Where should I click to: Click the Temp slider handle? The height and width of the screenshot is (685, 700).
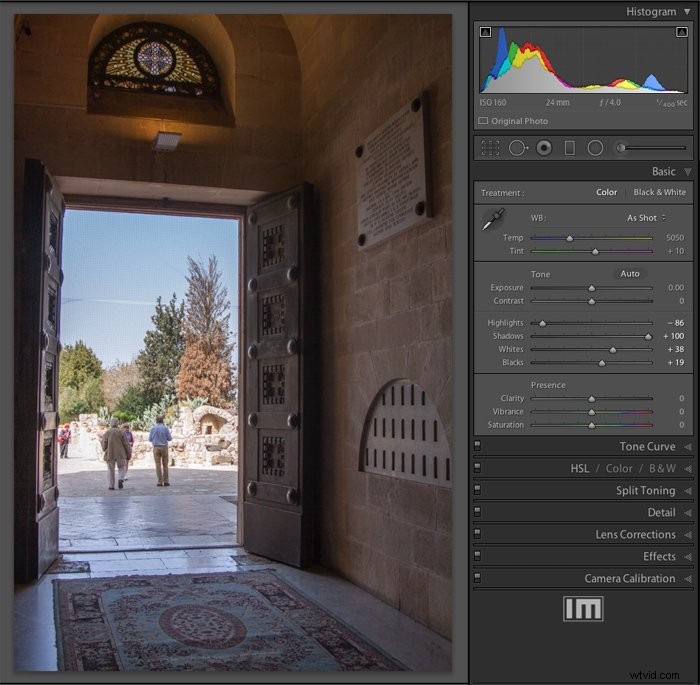pyautogui.click(x=570, y=238)
